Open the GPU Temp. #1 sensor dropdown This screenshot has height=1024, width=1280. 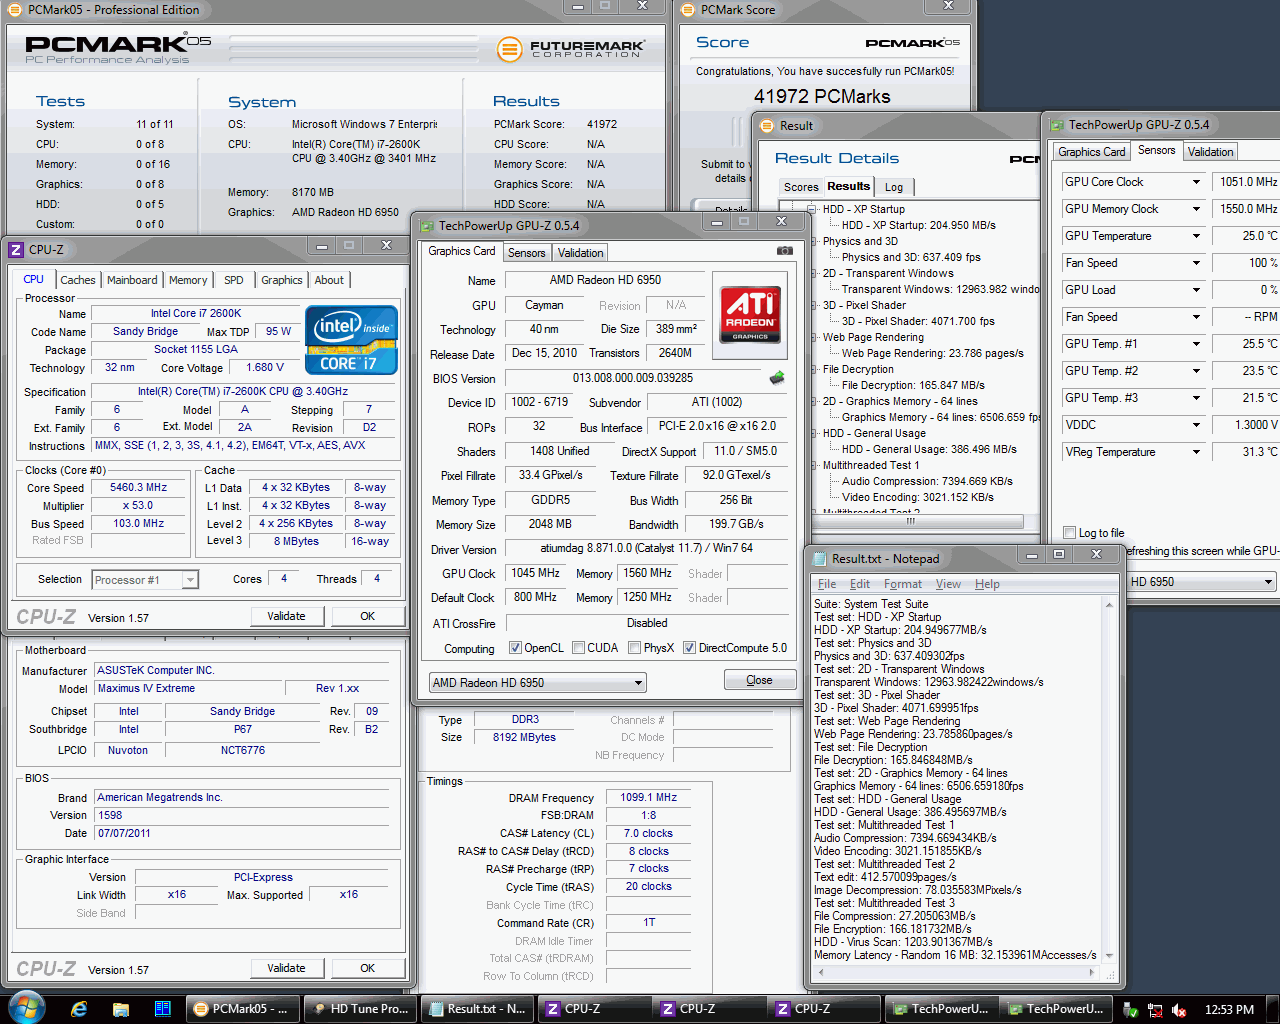pyautogui.click(x=1196, y=344)
